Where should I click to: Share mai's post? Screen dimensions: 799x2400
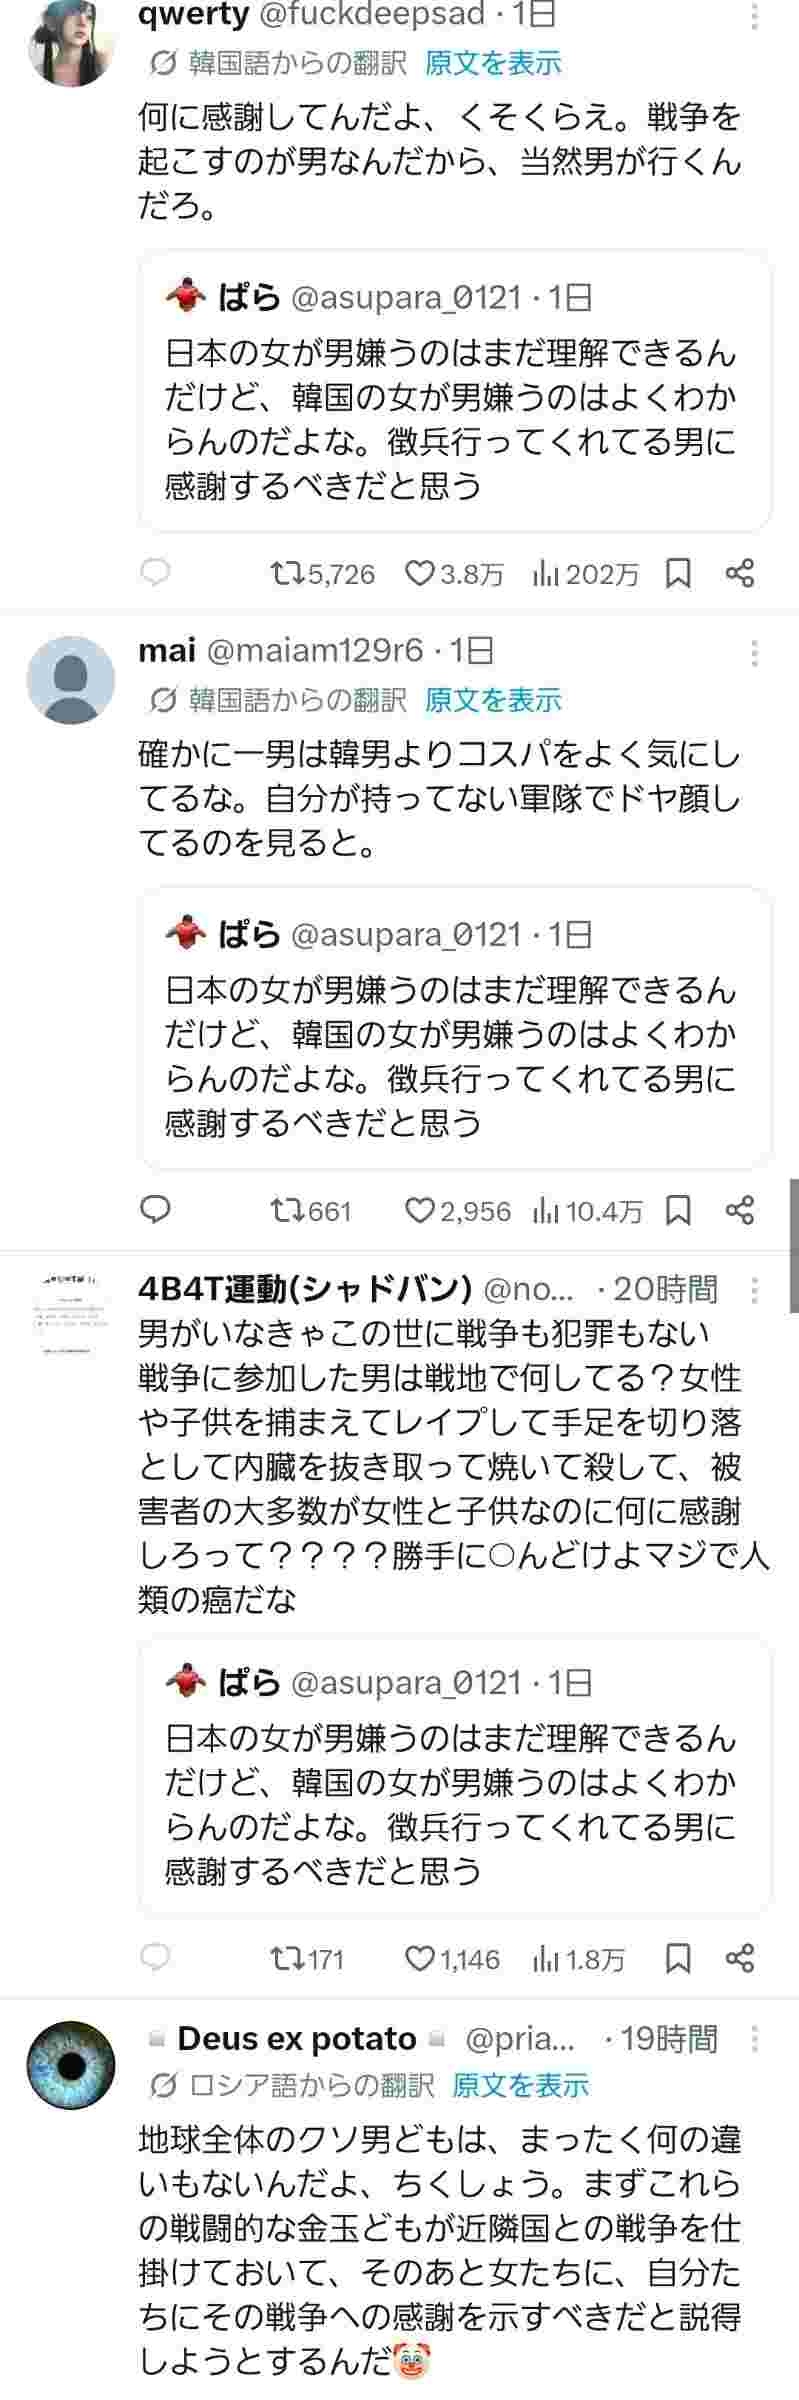click(x=739, y=1211)
